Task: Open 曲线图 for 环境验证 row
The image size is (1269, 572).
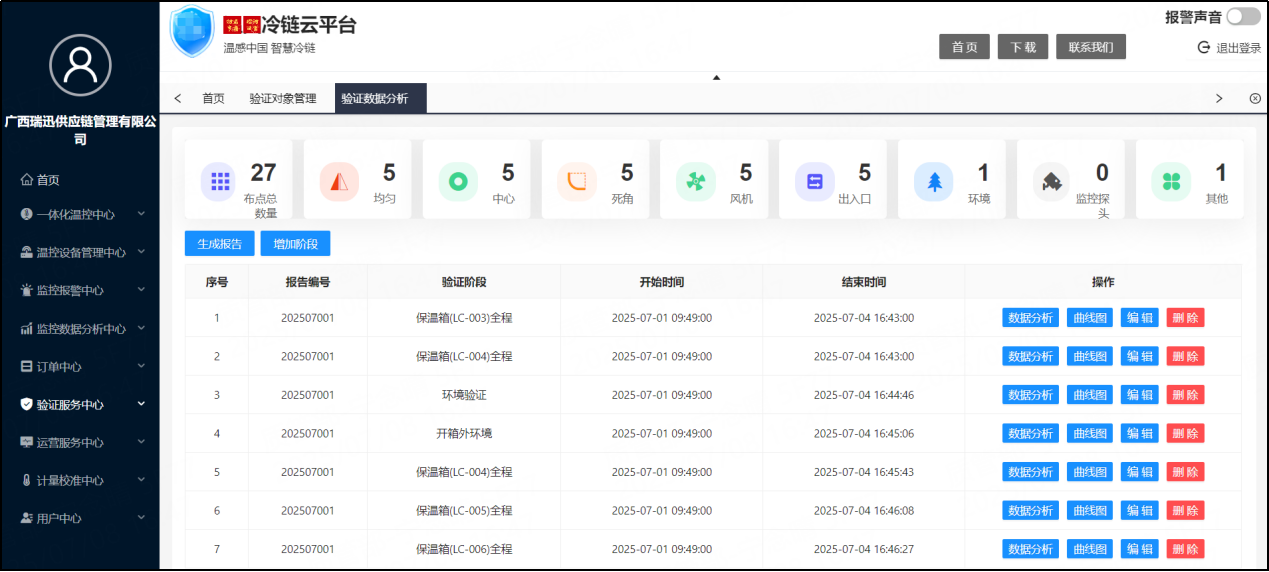Action: click(x=1089, y=395)
